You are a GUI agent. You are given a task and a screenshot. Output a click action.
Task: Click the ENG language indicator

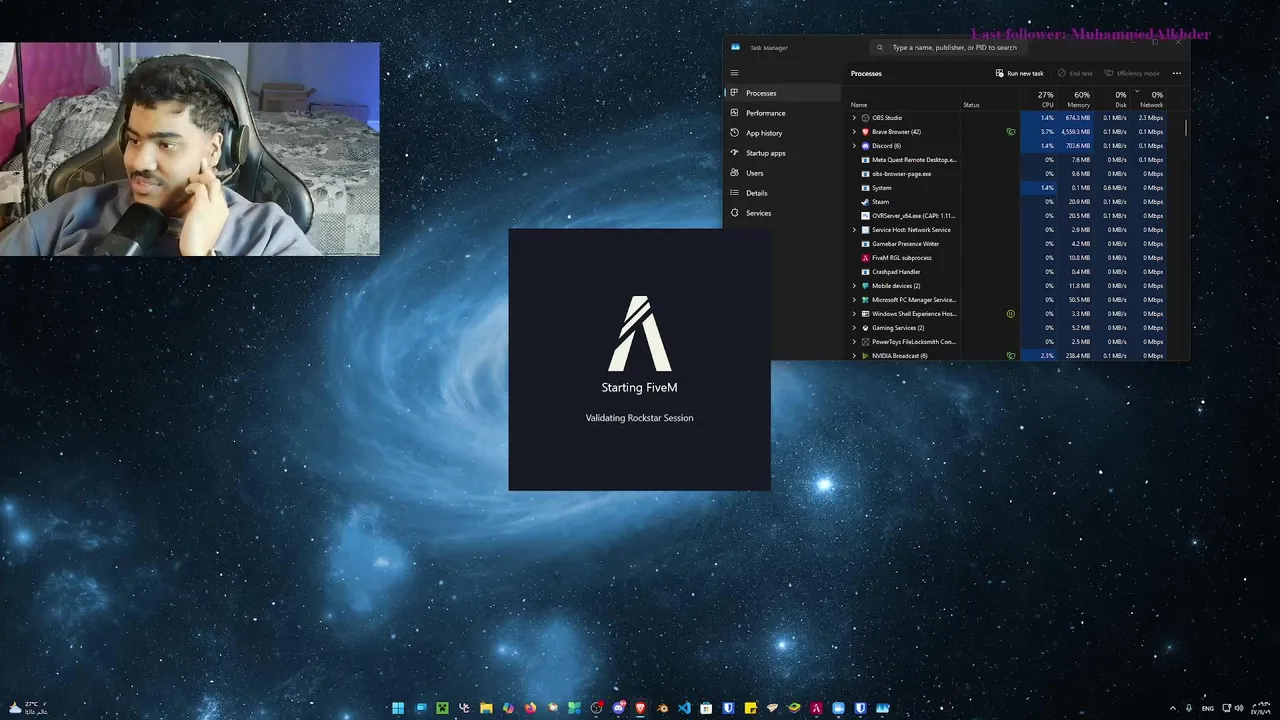pyautogui.click(x=1208, y=708)
